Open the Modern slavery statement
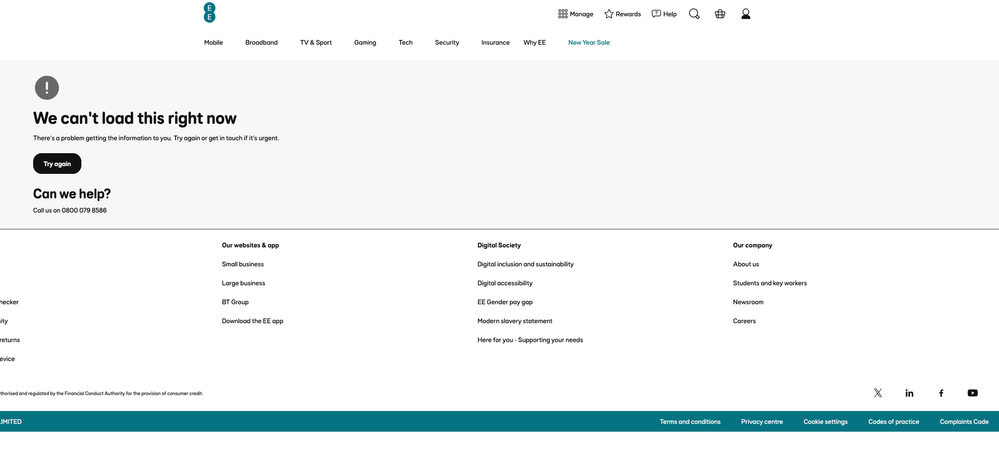Viewport: 999px width, 451px height. coord(515,321)
